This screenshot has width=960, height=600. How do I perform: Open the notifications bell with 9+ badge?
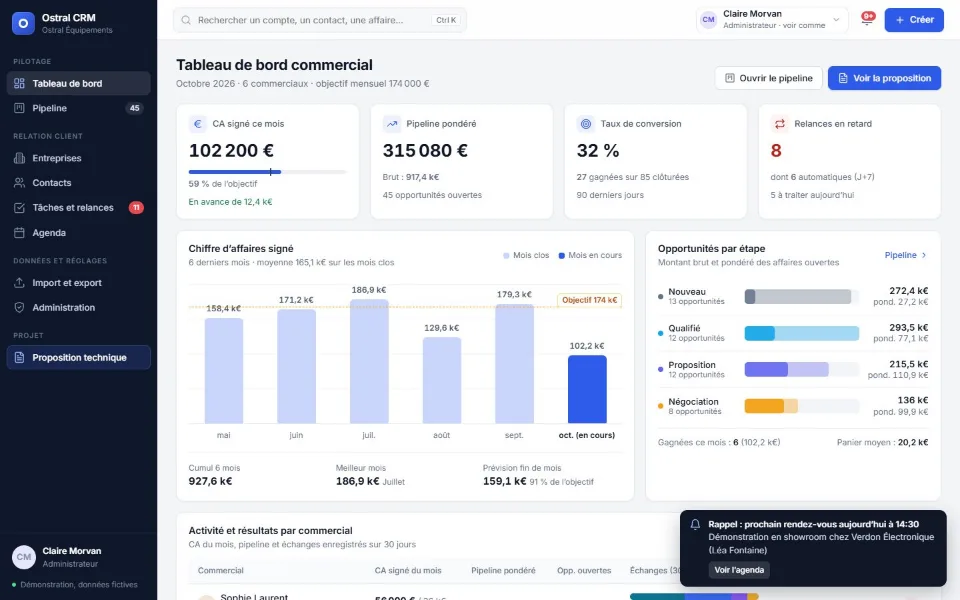point(867,19)
